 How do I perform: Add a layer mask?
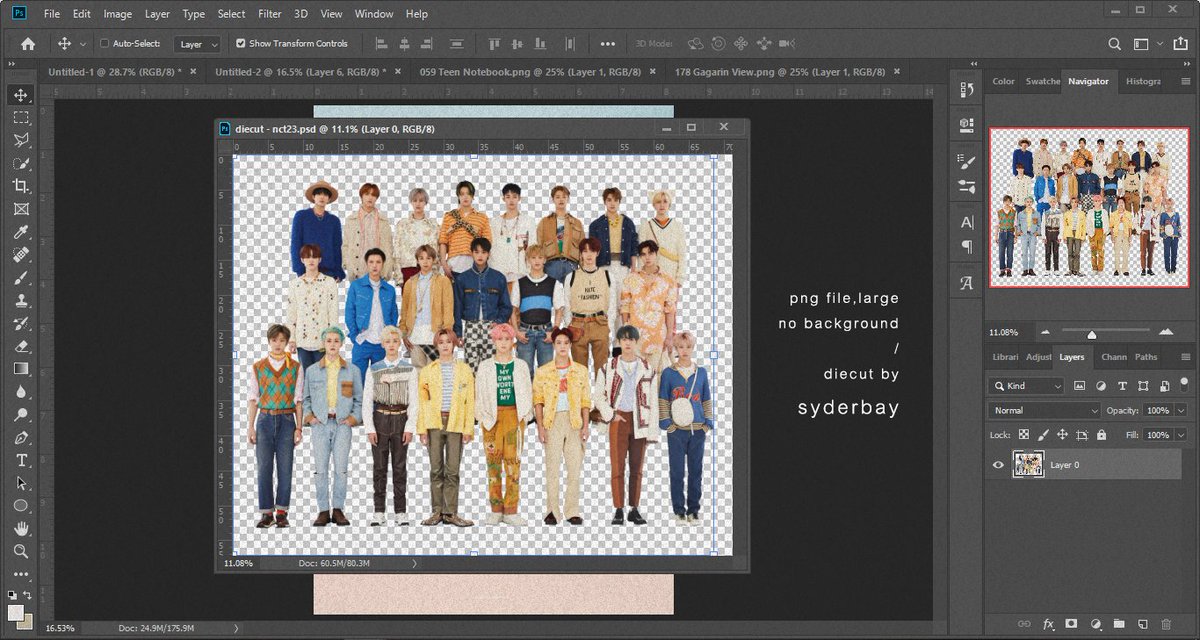pos(1071,624)
